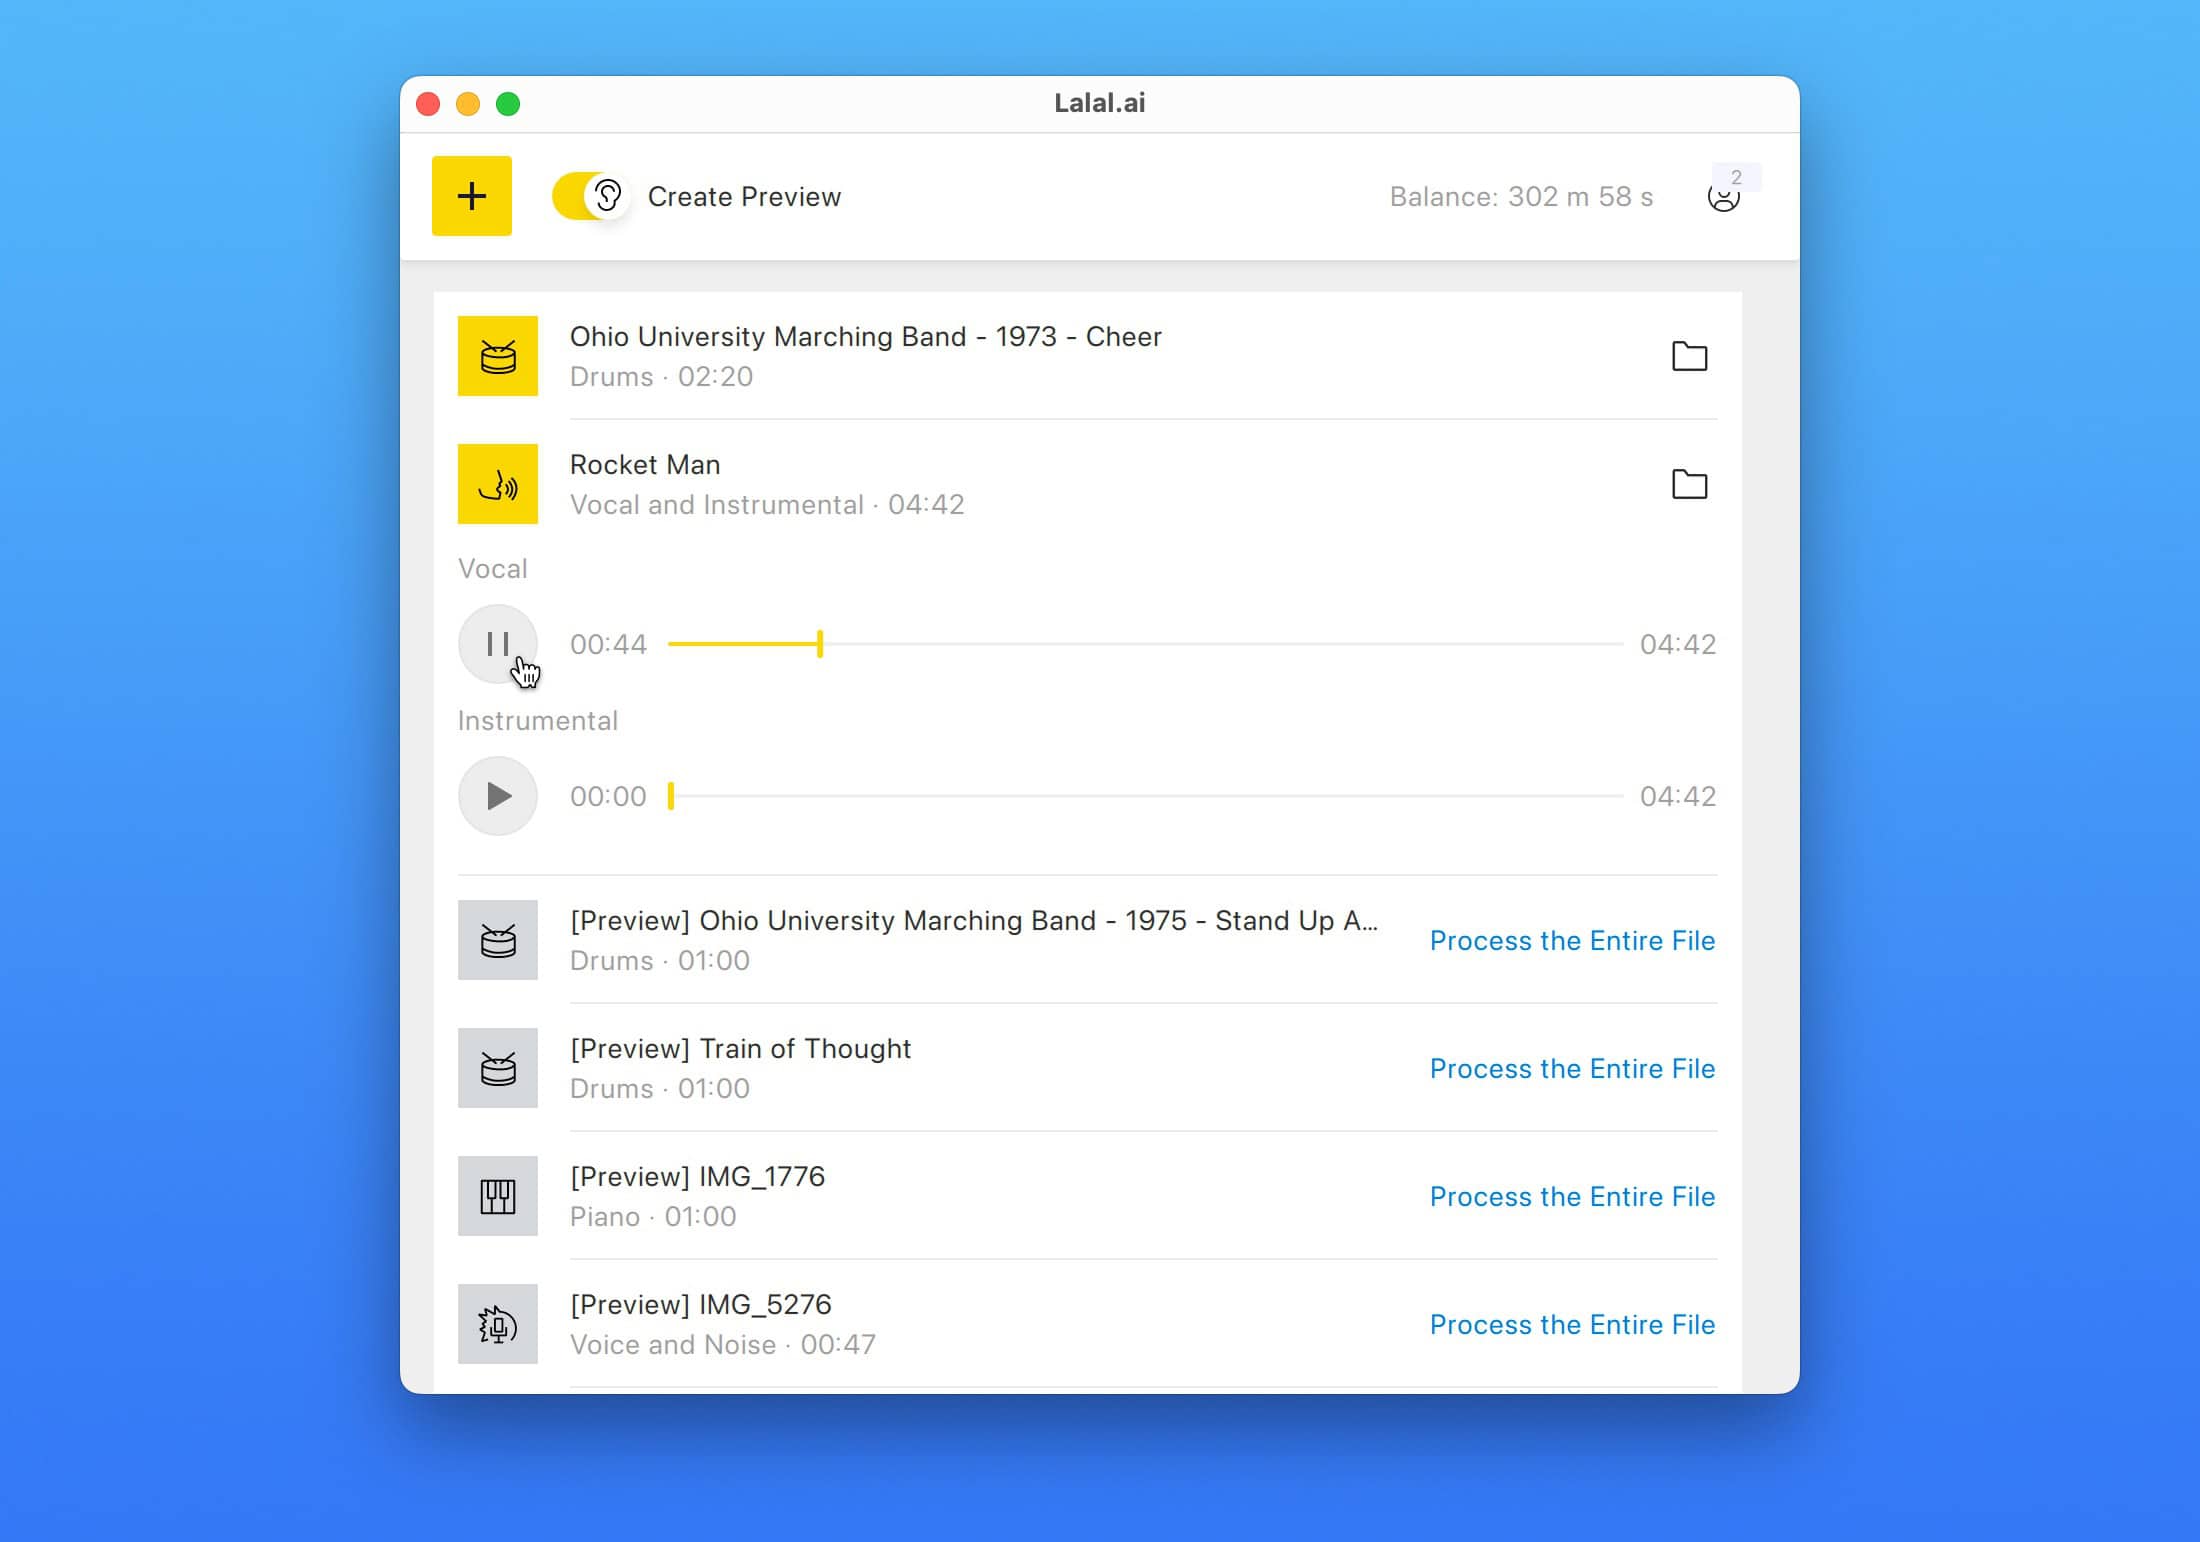Click the notification badge showing 2
This screenshot has height=1542, width=2200.
[1736, 177]
